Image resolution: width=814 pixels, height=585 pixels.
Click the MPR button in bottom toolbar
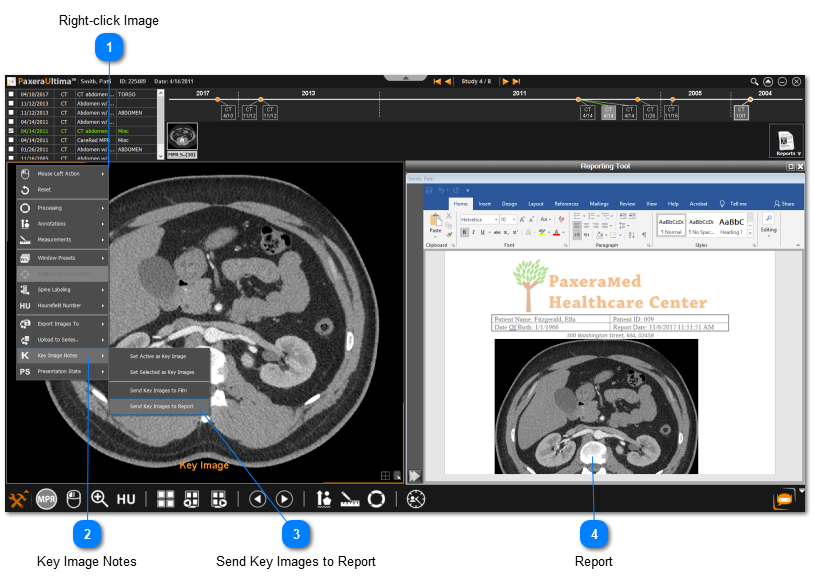[x=47, y=499]
